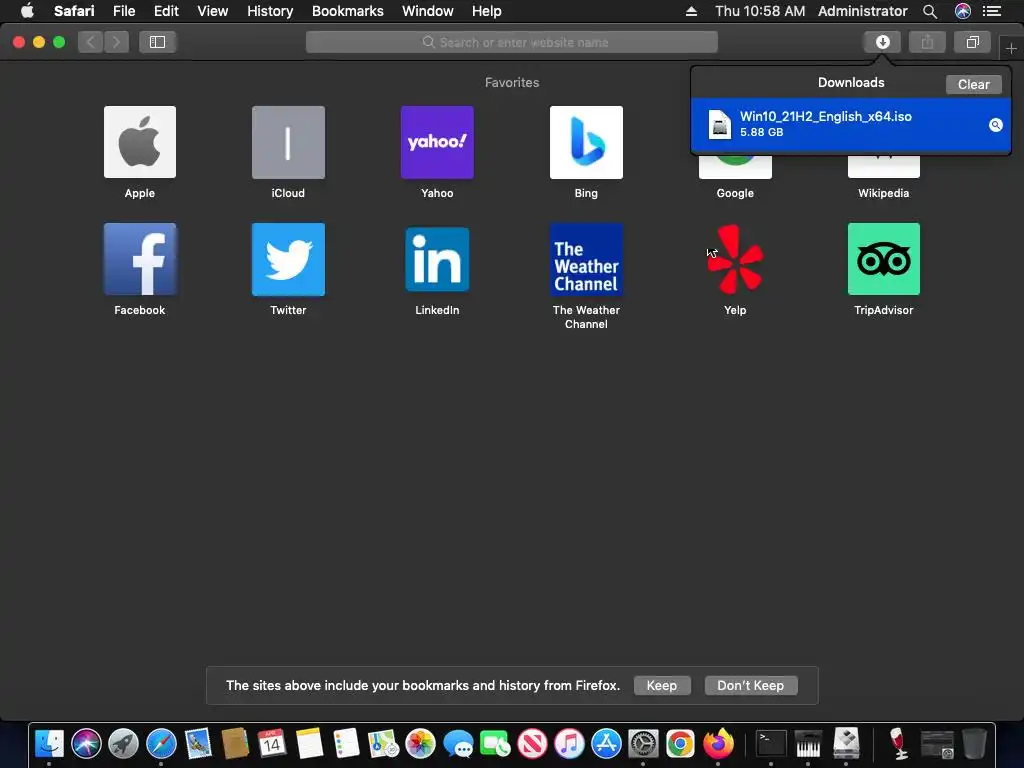Image resolution: width=1024 pixels, height=768 pixels.
Task: Open Siri from the menu bar
Action: 962,11
